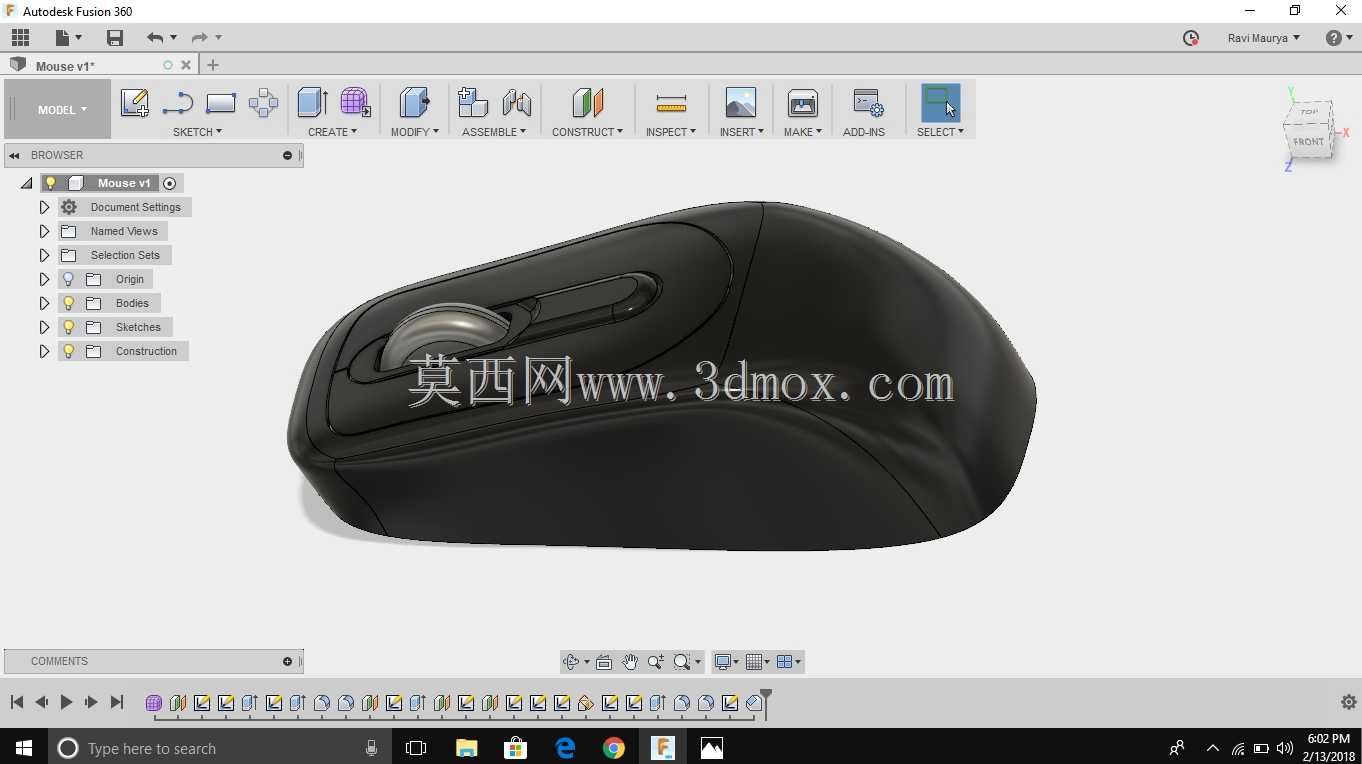Click the activate radio beside Mouse v1
This screenshot has width=1362, height=764.
(169, 183)
